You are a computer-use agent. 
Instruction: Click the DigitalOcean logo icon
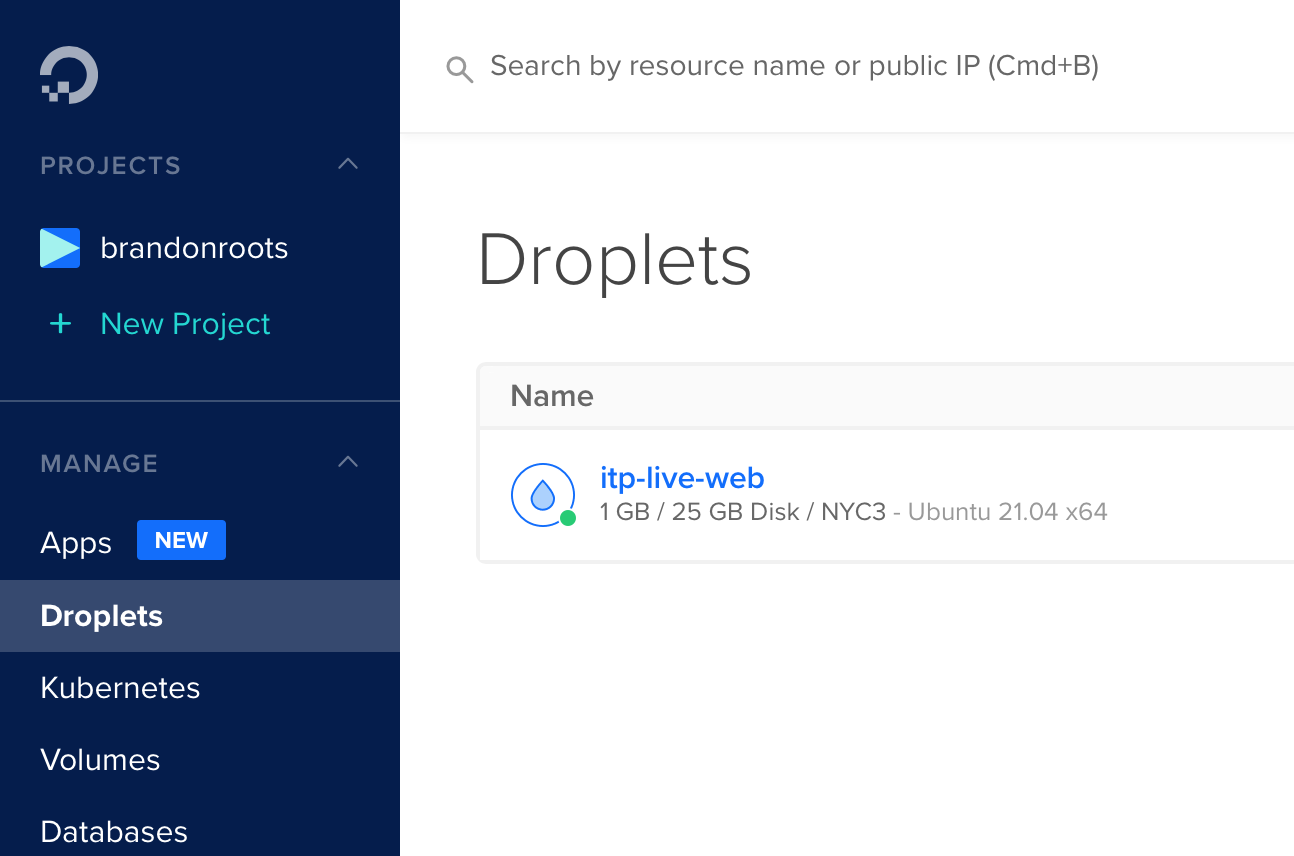(x=69, y=75)
